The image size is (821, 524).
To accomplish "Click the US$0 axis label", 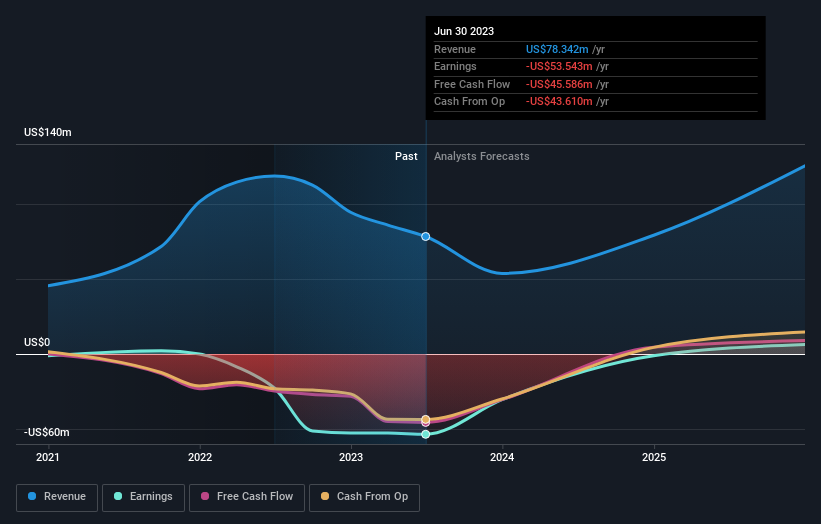I will 37,342.
